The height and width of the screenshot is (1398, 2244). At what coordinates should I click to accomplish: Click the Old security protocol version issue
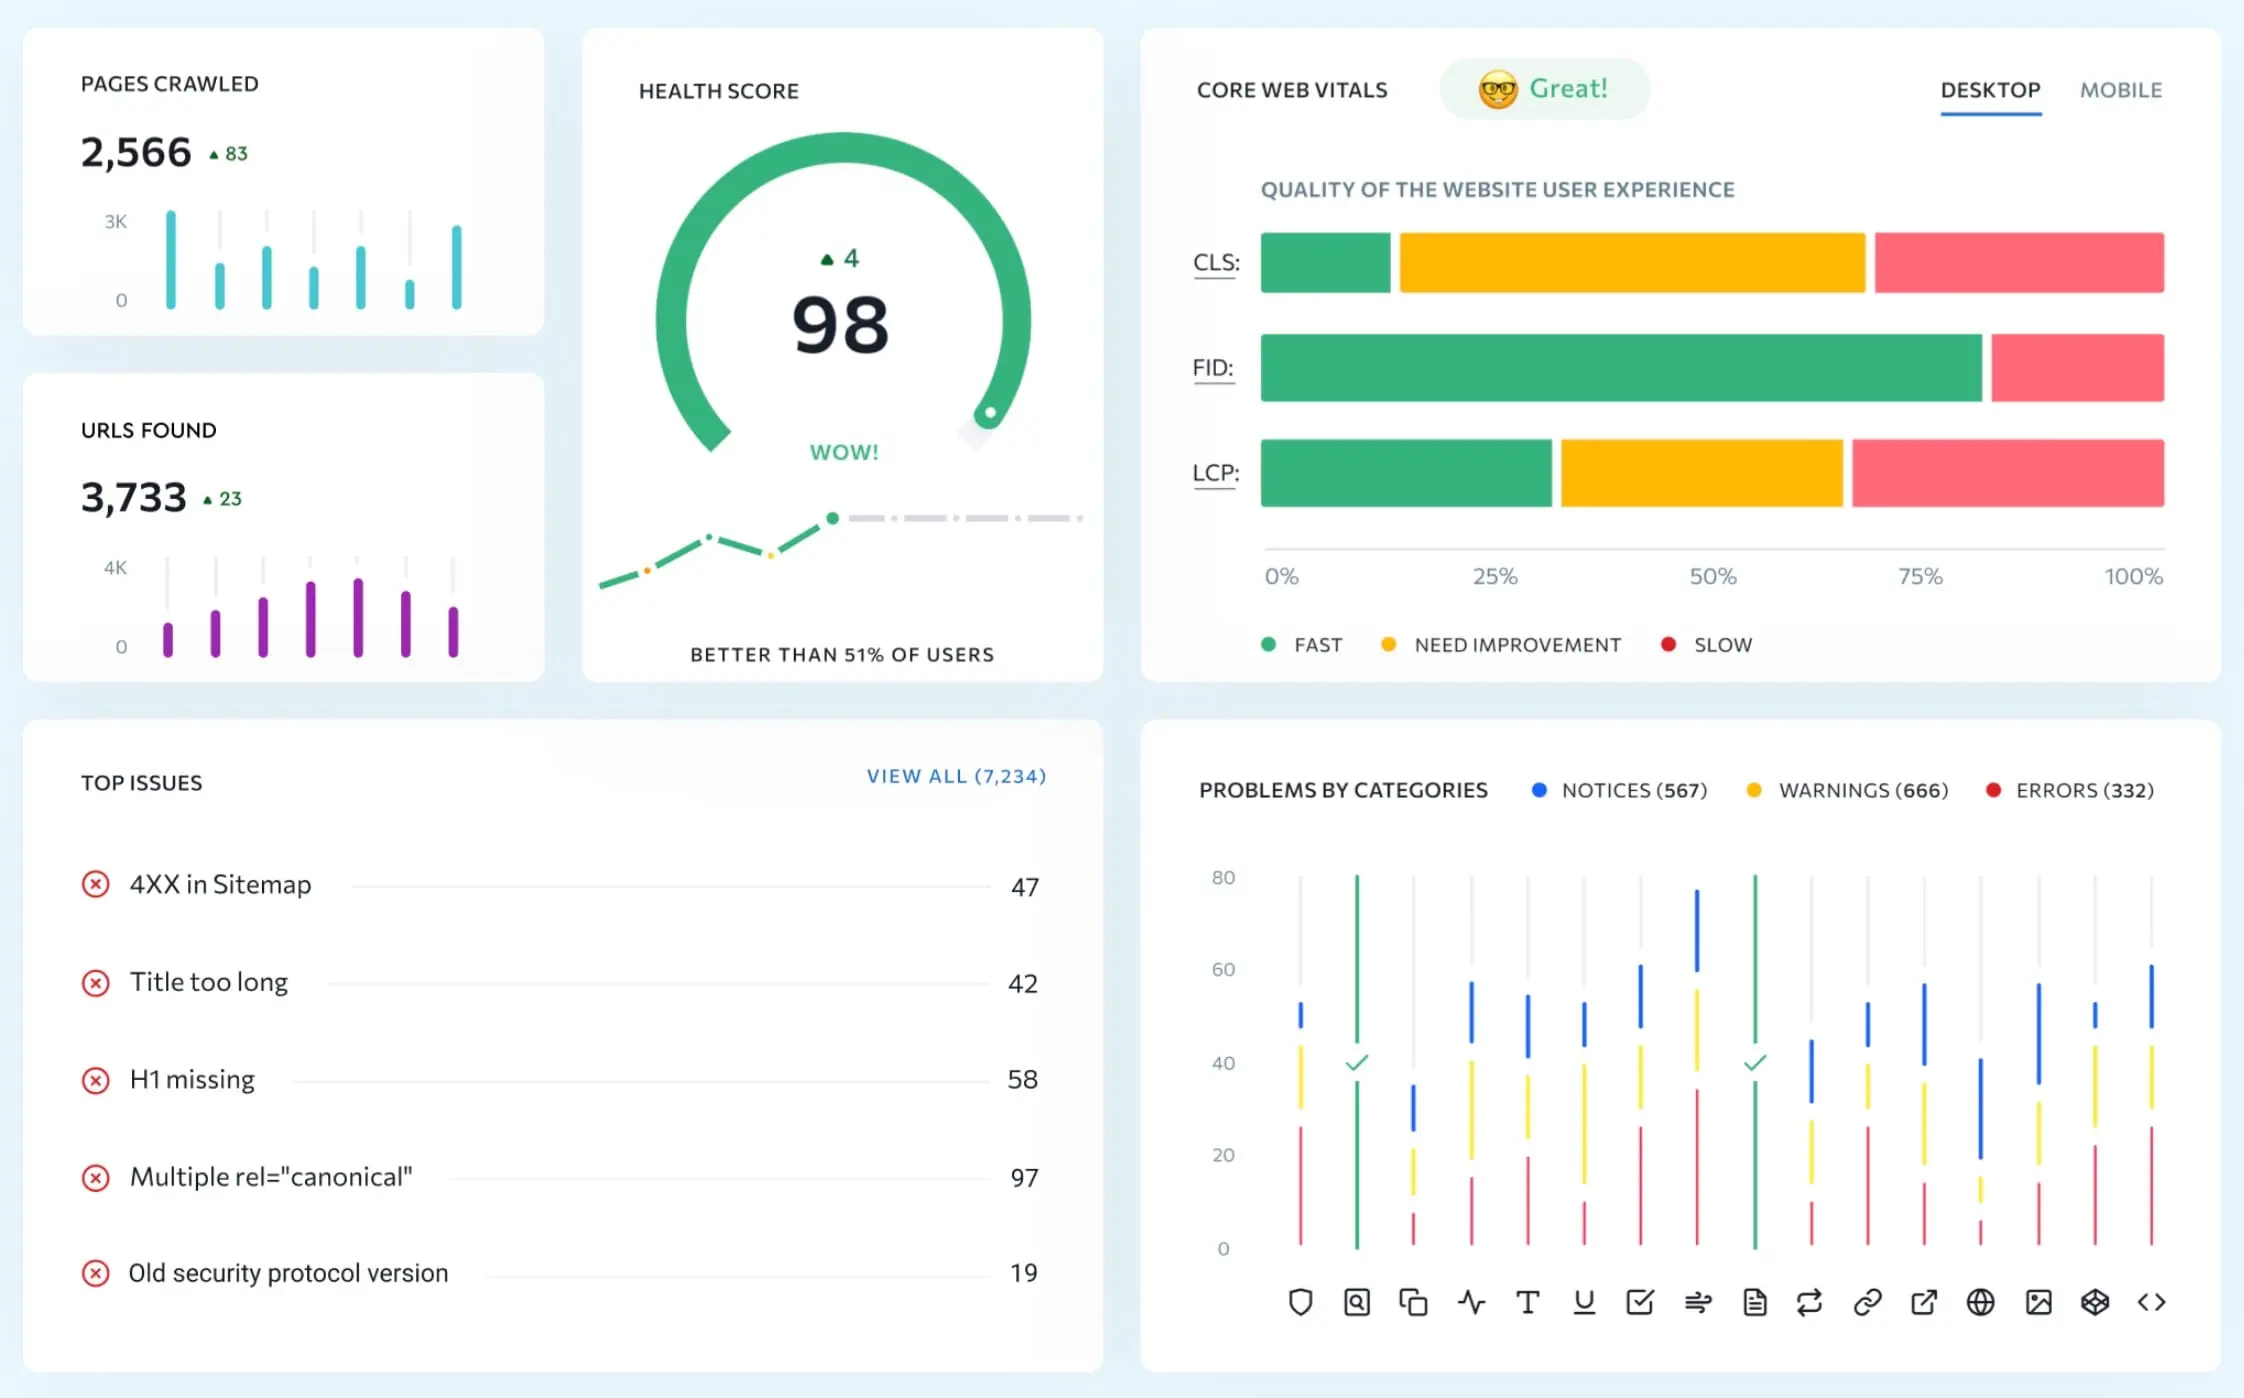288,1273
